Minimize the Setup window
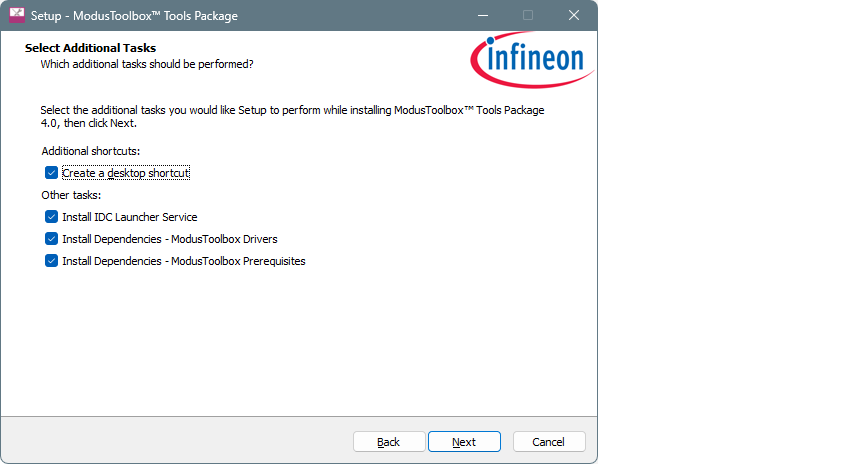 pos(483,15)
